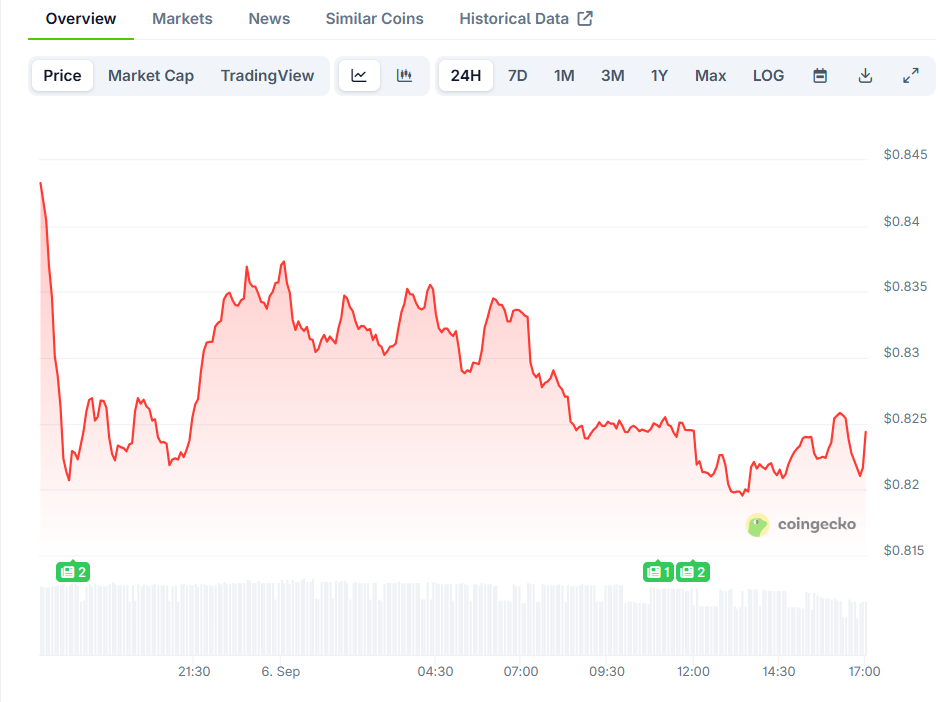Set chart range to 1M
This screenshot has width=940, height=702.
pos(564,76)
